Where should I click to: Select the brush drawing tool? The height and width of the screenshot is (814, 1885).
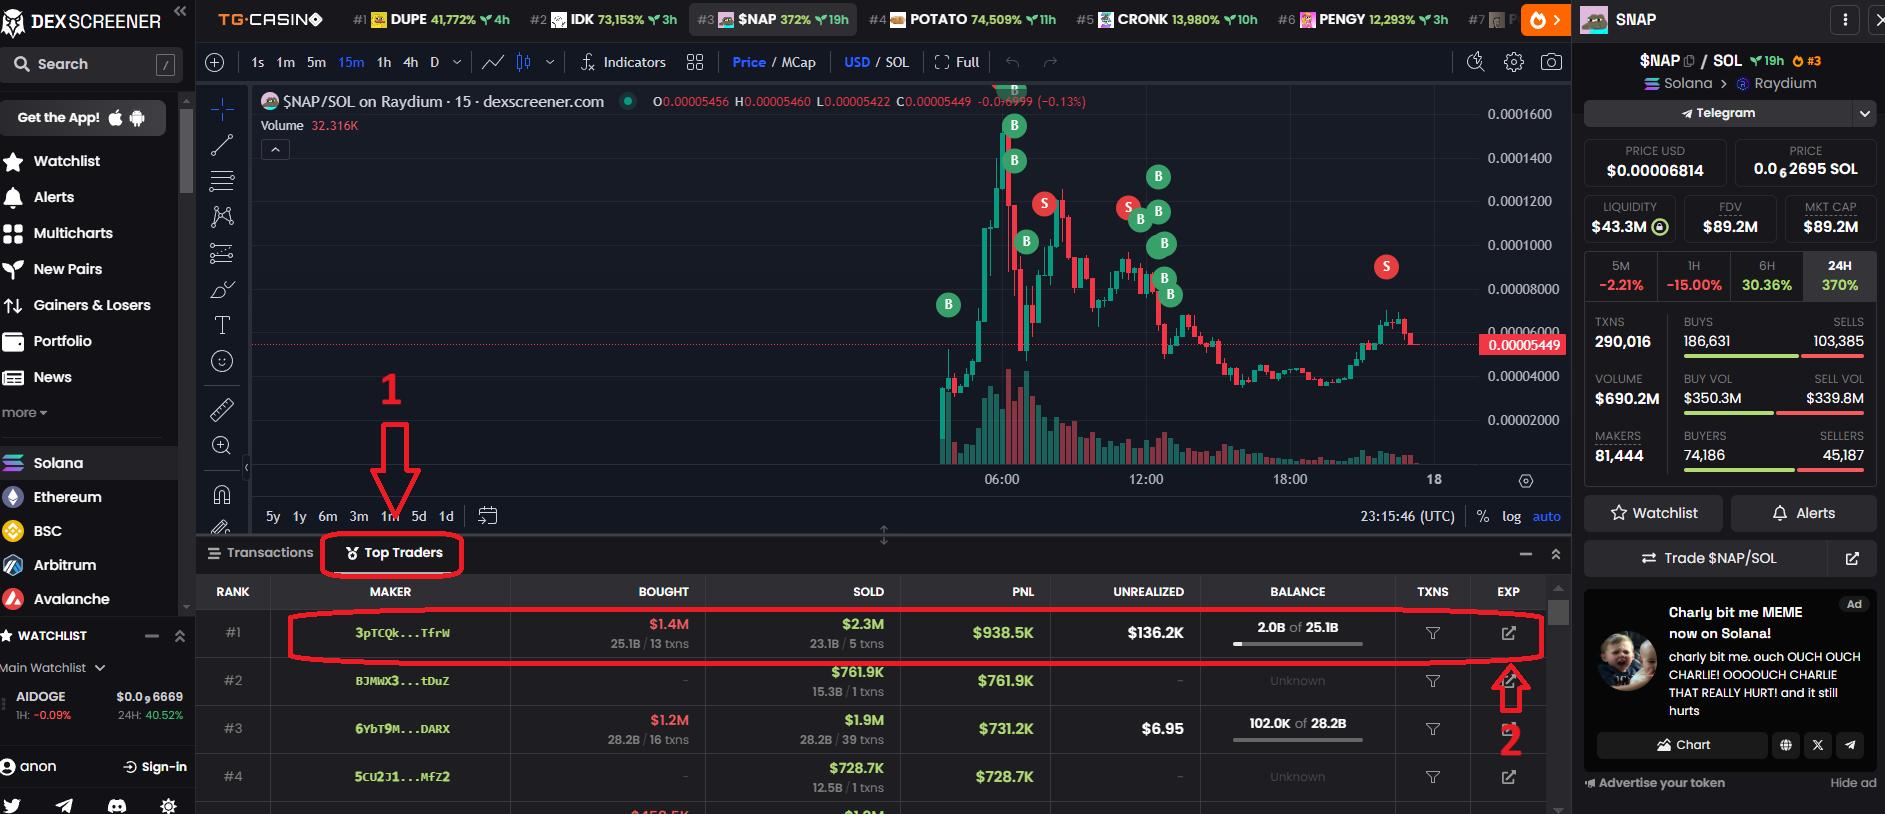[222, 290]
